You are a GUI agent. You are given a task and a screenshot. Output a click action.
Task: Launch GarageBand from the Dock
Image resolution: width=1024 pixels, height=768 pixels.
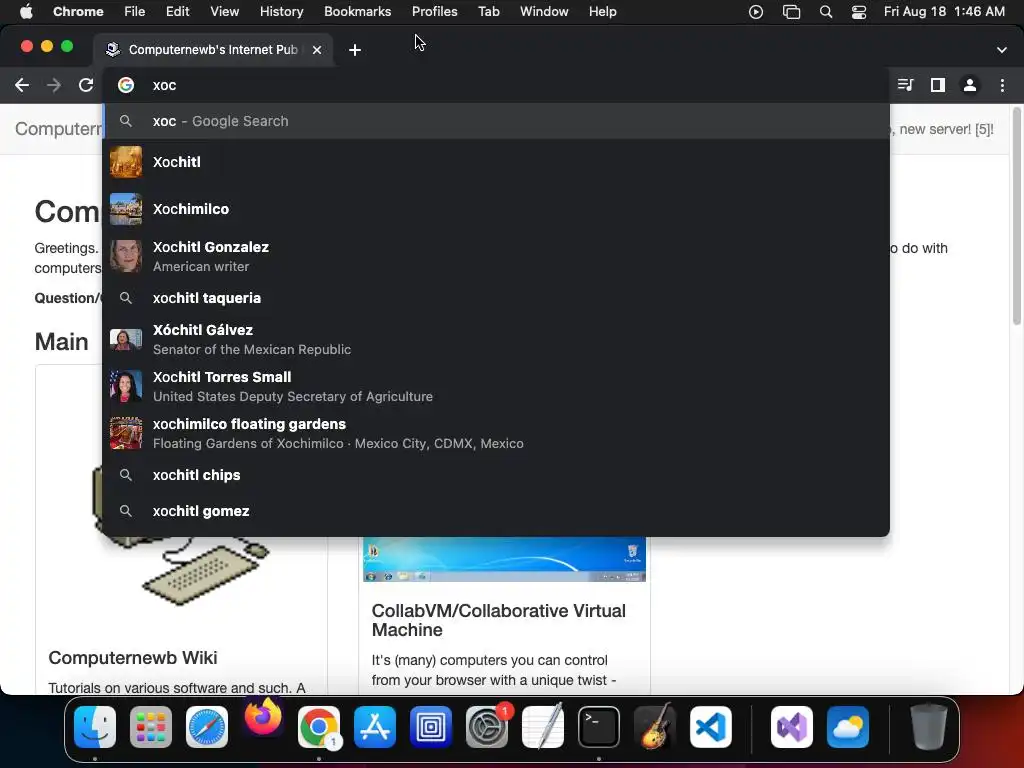(x=655, y=727)
